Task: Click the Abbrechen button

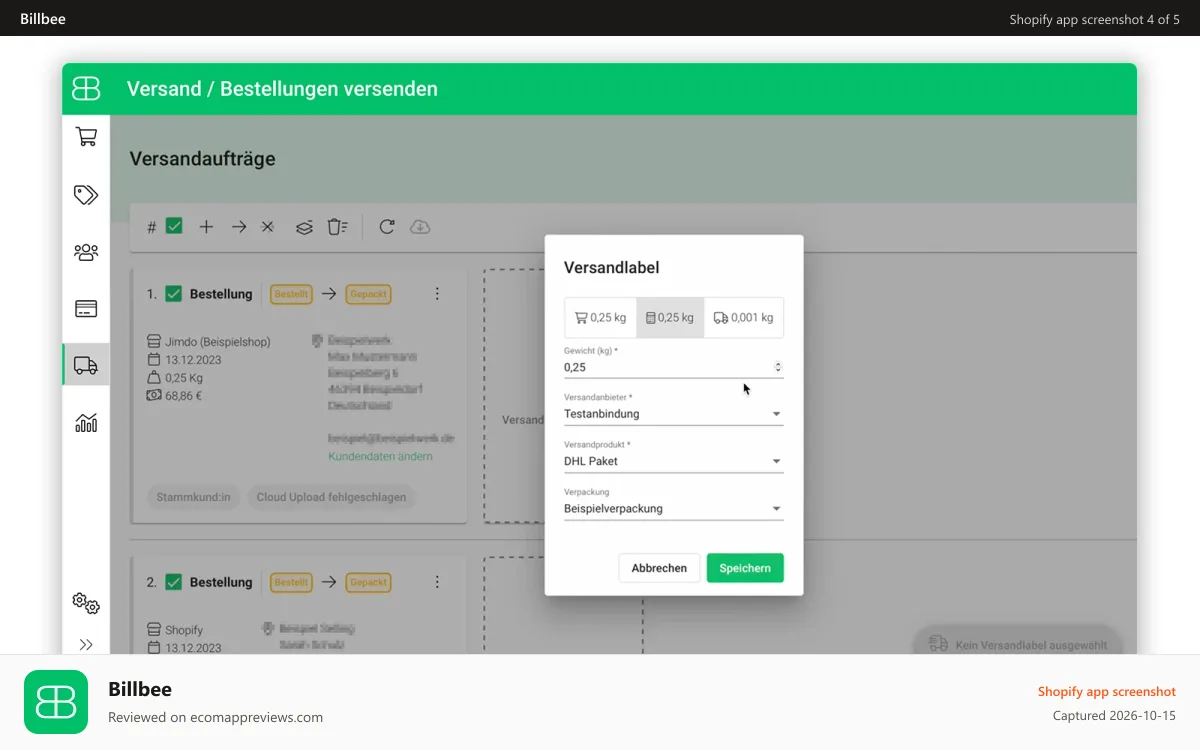Action: (659, 568)
